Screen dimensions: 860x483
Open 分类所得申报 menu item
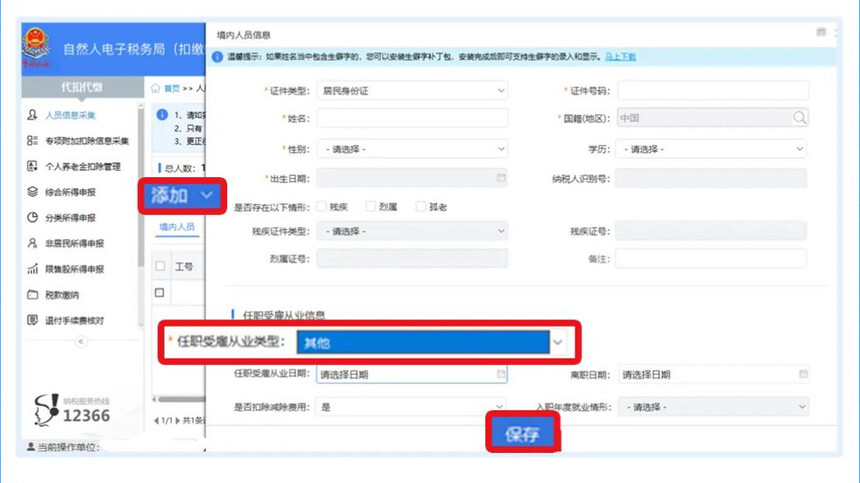point(70,218)
